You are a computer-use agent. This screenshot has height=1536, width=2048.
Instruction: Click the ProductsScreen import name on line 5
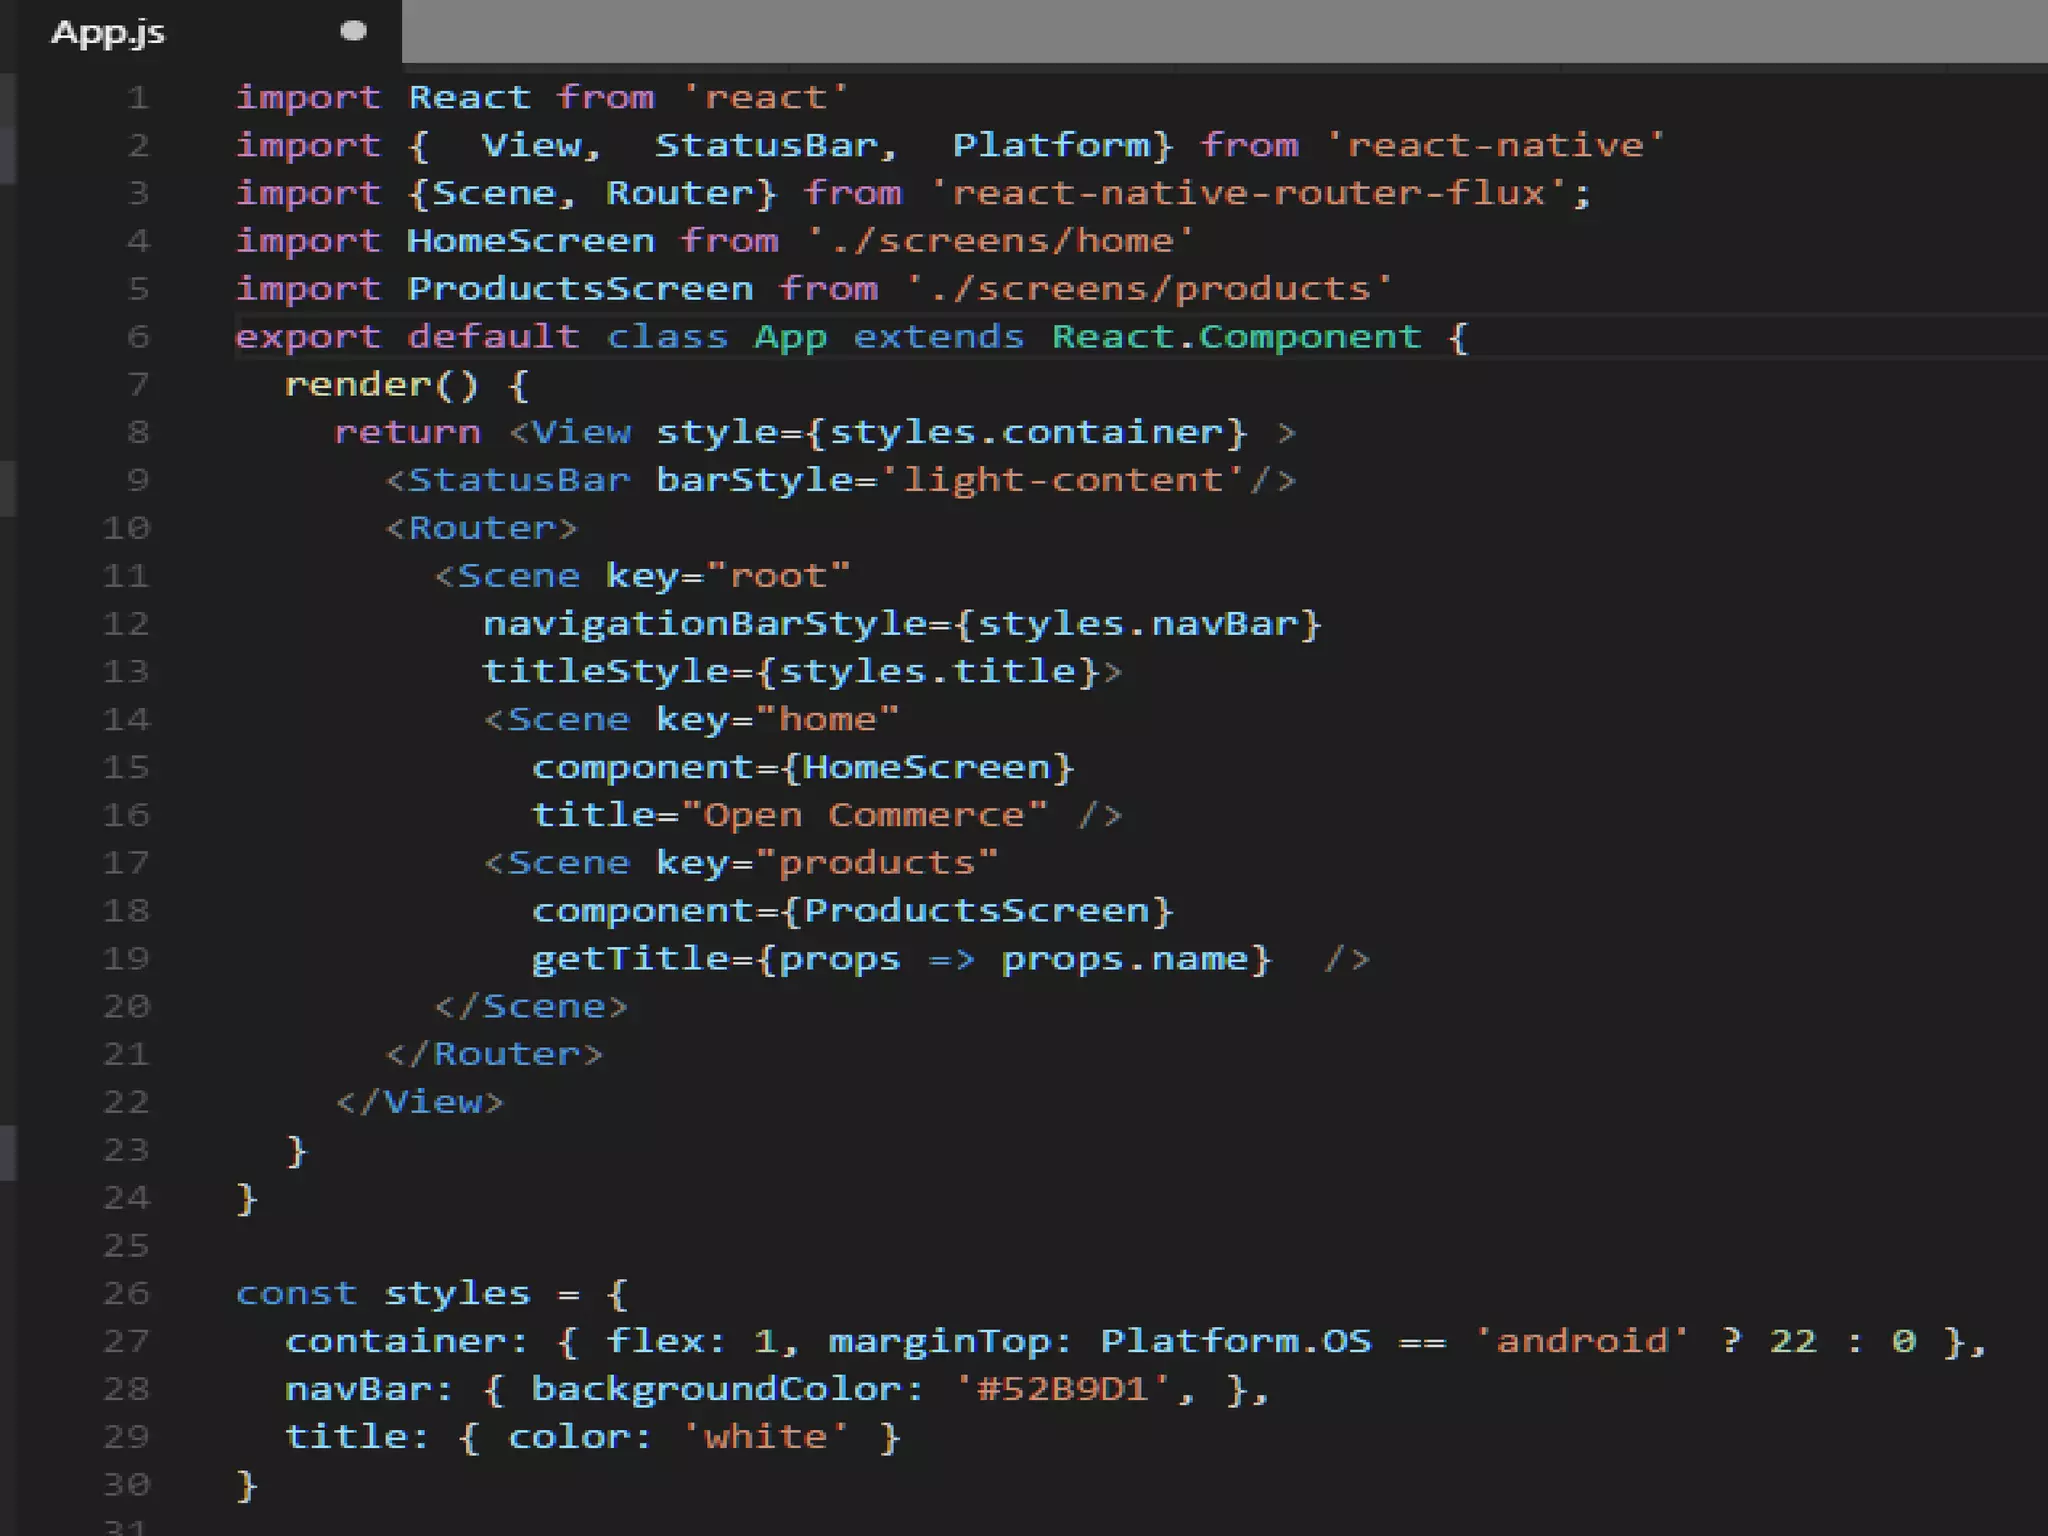pos(580,289)
